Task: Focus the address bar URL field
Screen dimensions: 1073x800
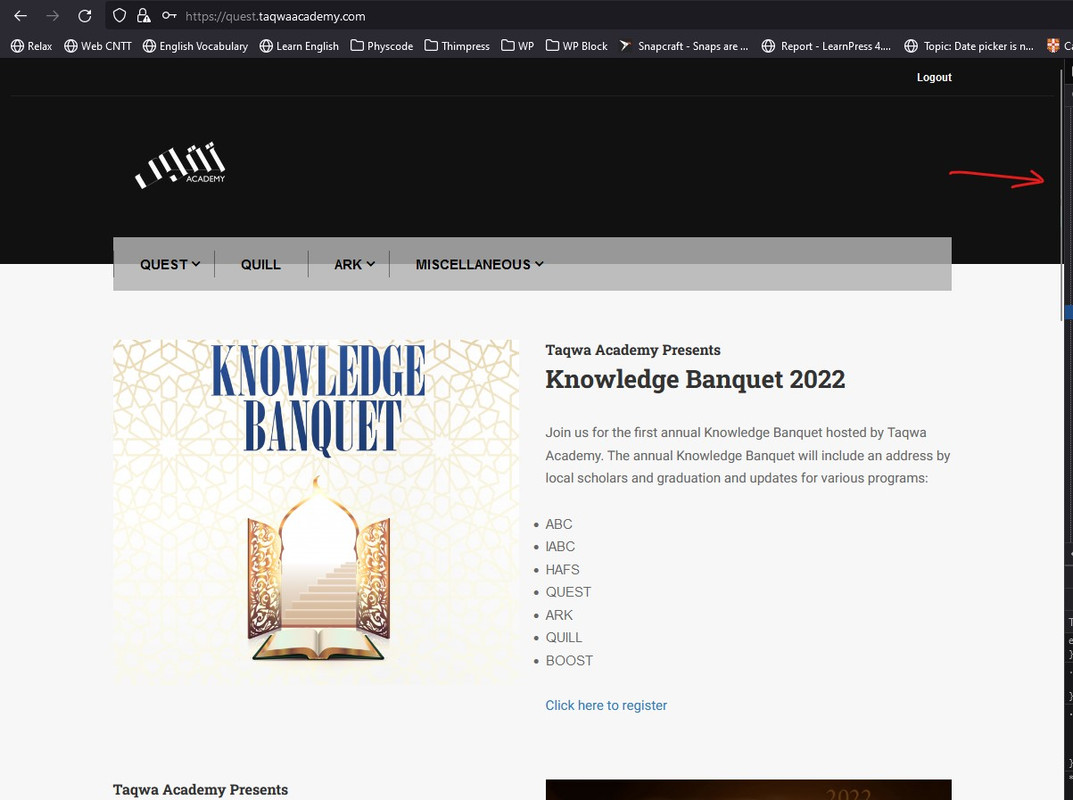Action: coord(275,16)
